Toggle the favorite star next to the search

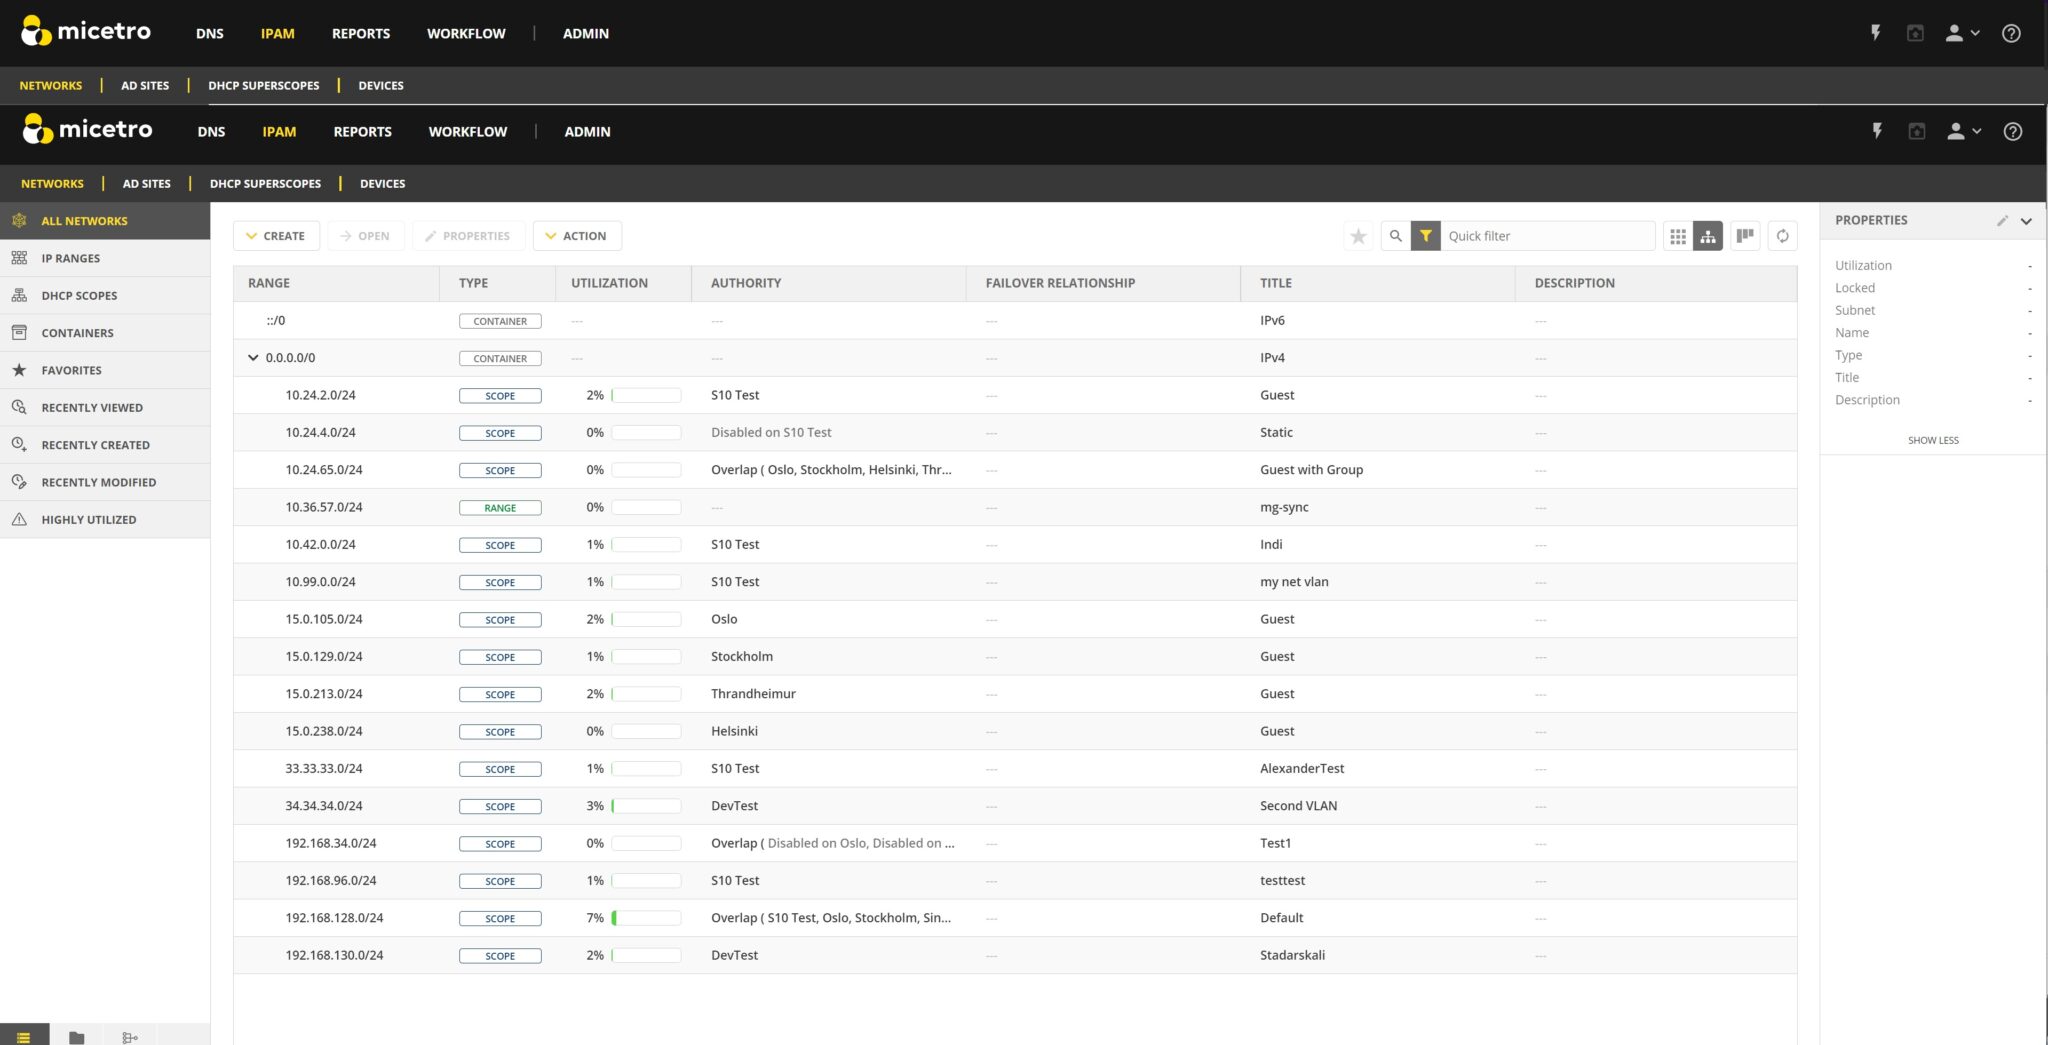coord(1358,236)
